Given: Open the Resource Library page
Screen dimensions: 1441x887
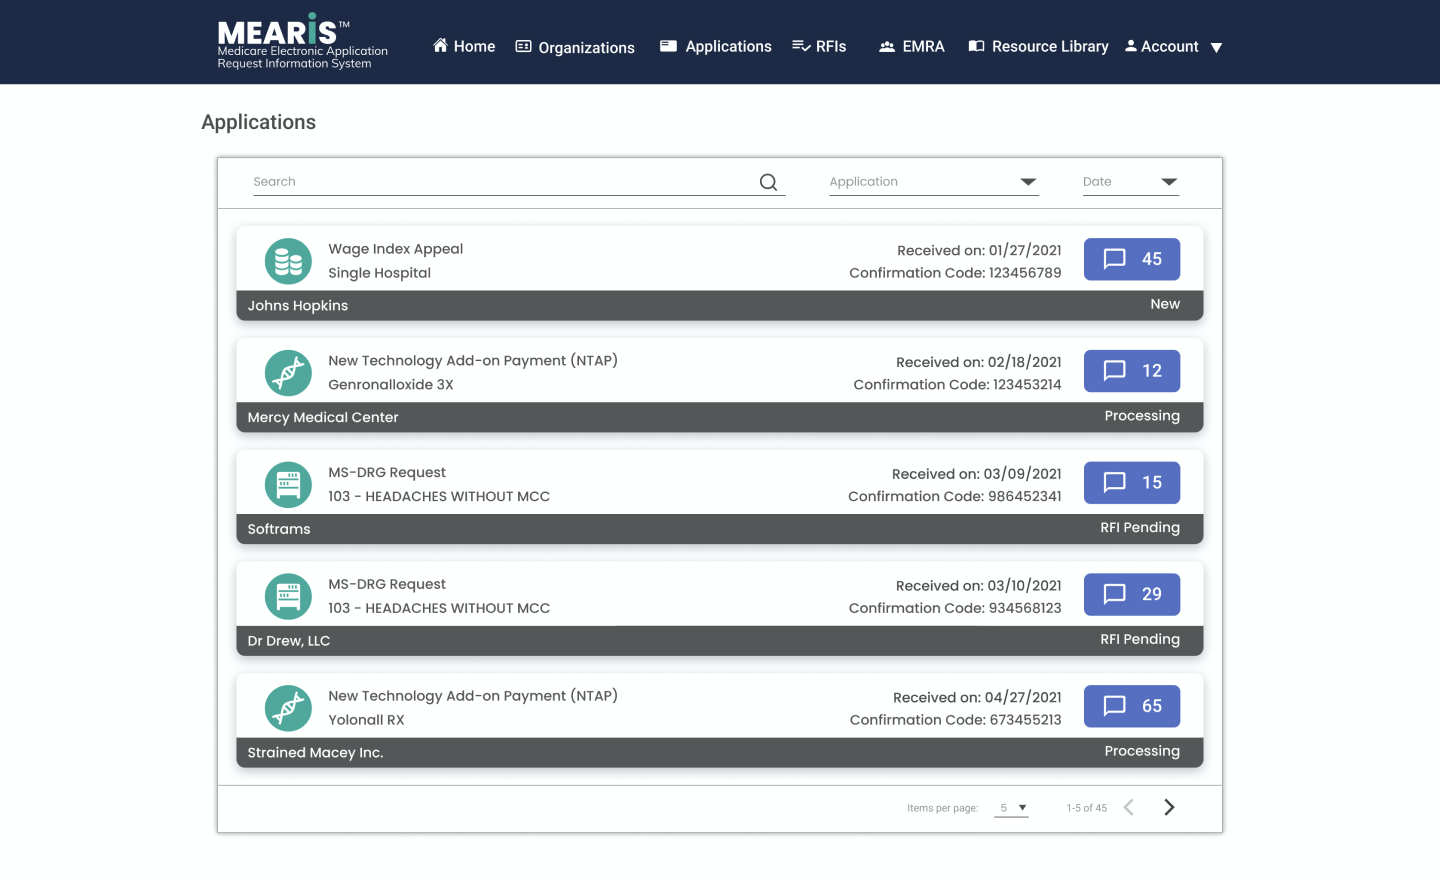Looking at the screenshot, I should click(1038, 47).
